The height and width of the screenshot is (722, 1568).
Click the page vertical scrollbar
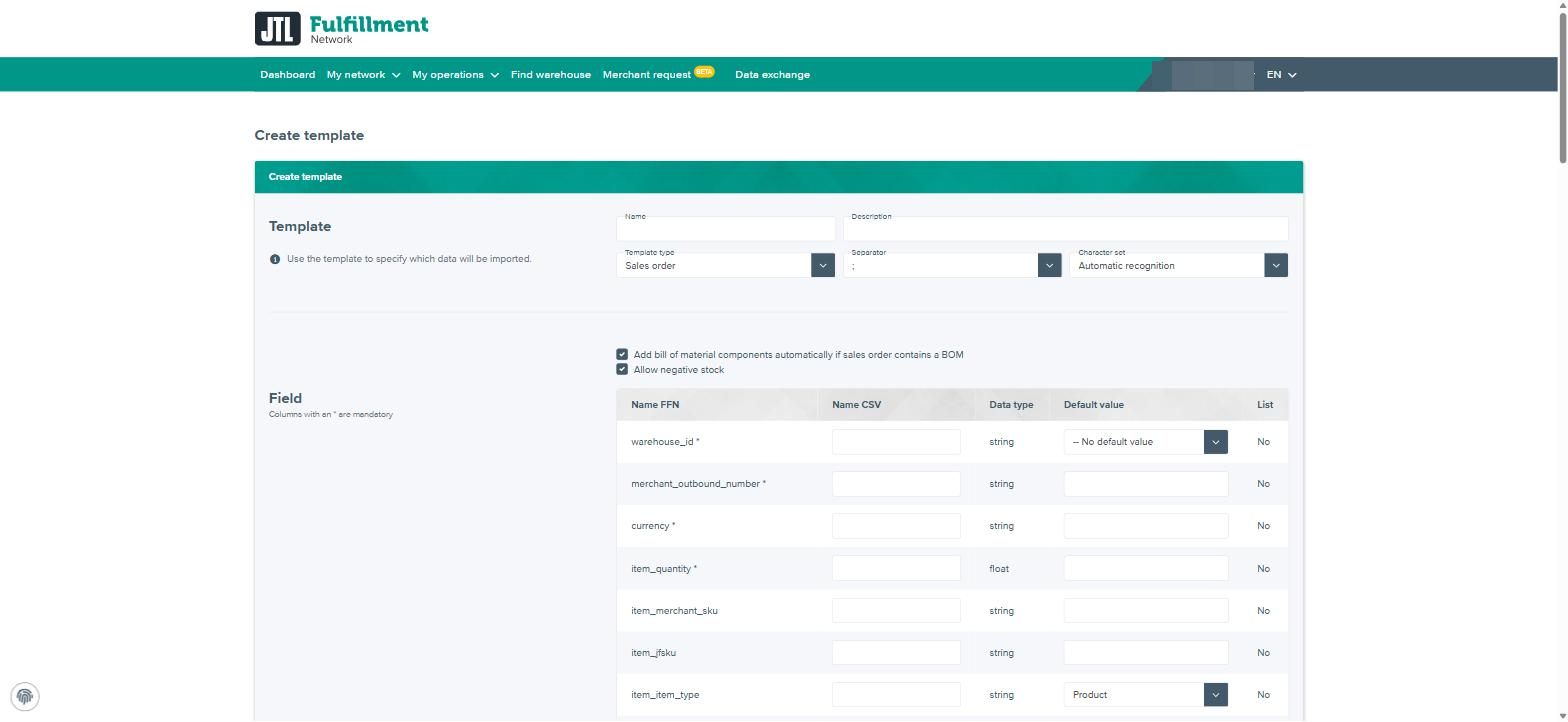coord(1562,89)
